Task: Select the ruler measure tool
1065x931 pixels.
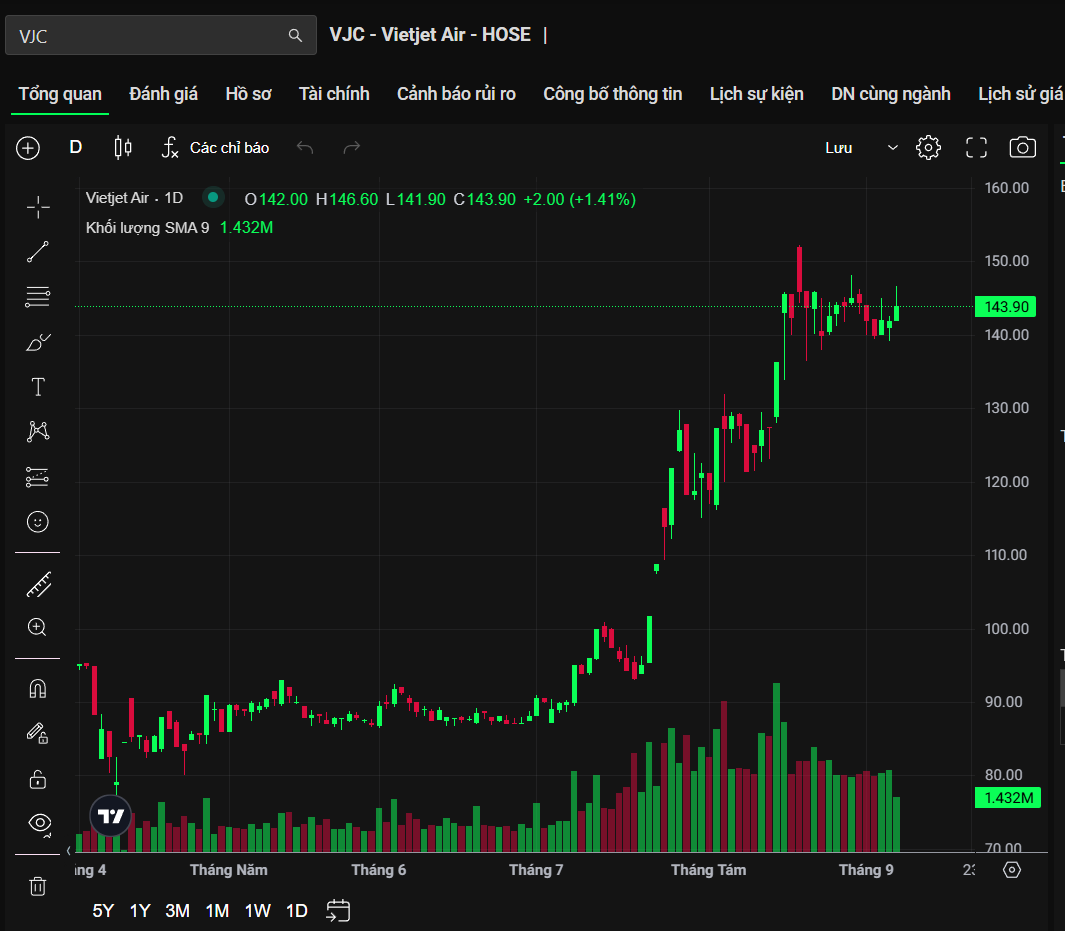Action: pyautogui.click(x=38, y=585)
